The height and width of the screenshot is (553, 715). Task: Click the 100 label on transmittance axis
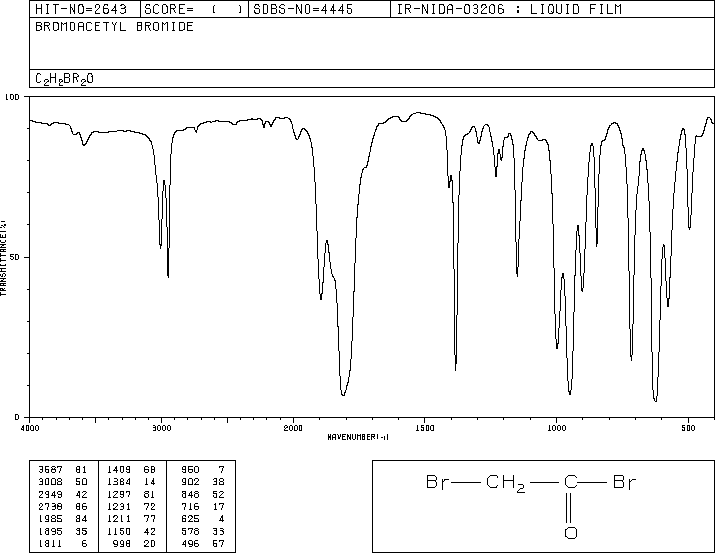click(12, 97)
